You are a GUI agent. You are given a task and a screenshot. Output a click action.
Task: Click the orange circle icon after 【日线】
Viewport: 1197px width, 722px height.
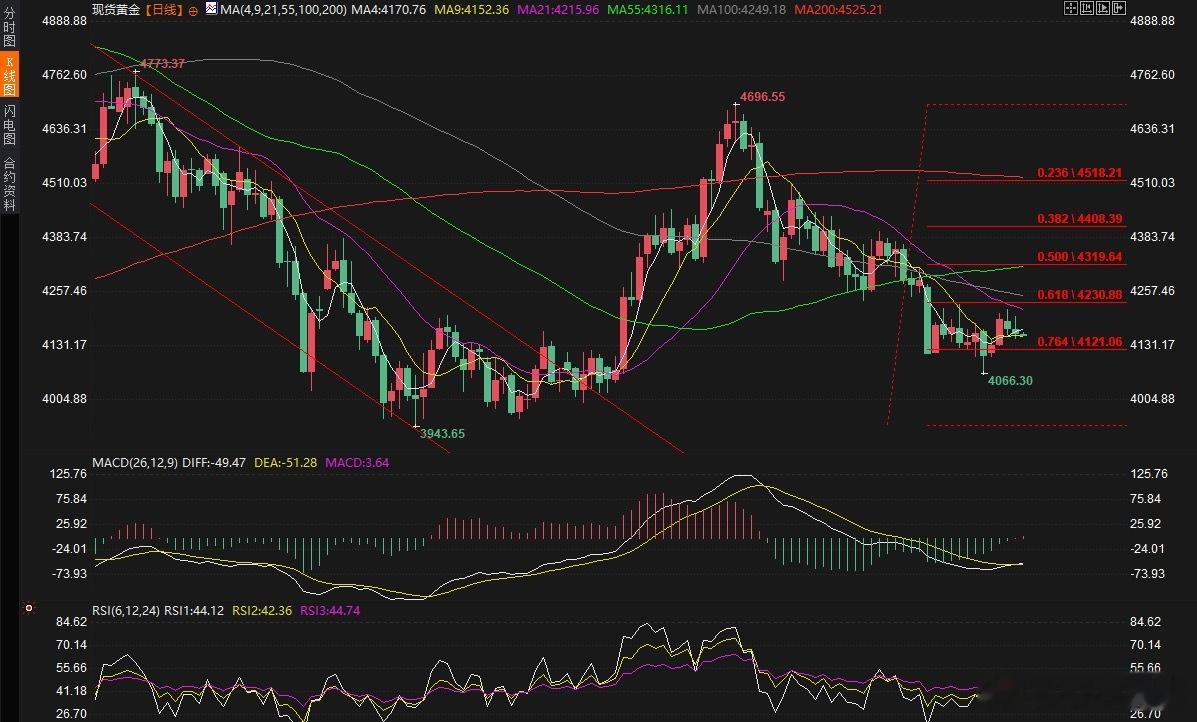coord(192,10)
